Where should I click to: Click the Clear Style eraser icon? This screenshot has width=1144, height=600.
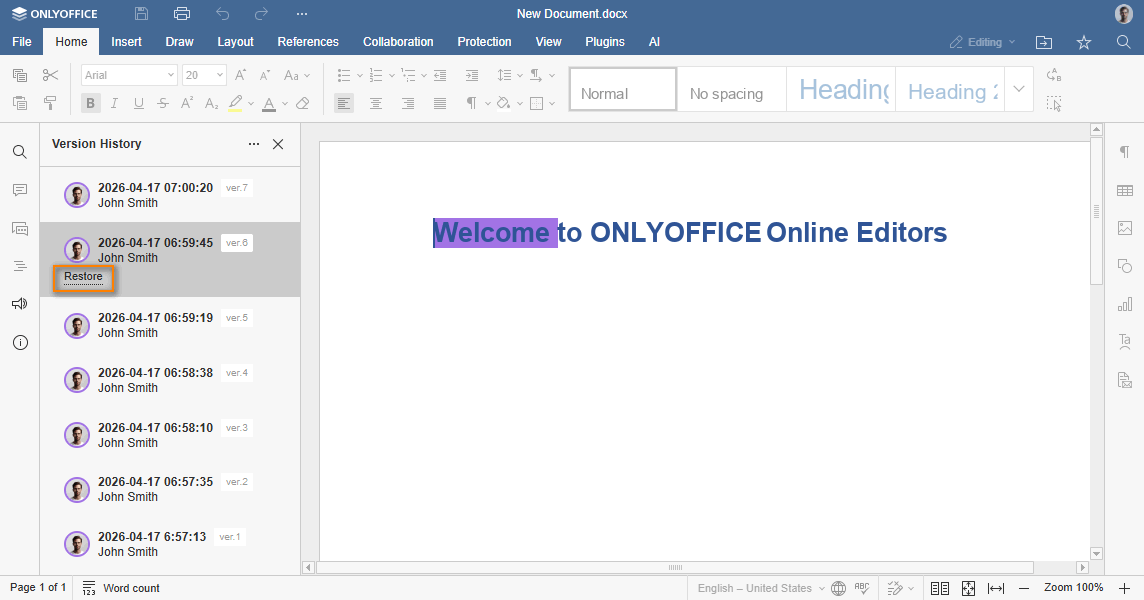(x=303, y=103)
